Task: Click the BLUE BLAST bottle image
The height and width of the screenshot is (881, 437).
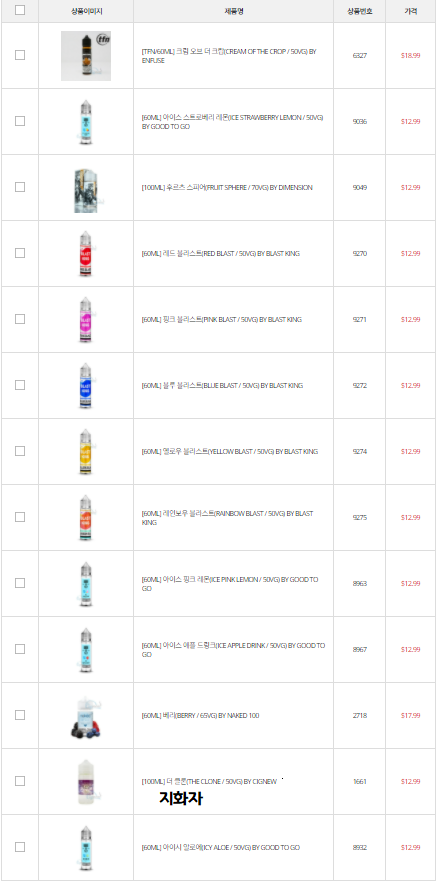Action: pyautogui.click(x=85, y=385)
